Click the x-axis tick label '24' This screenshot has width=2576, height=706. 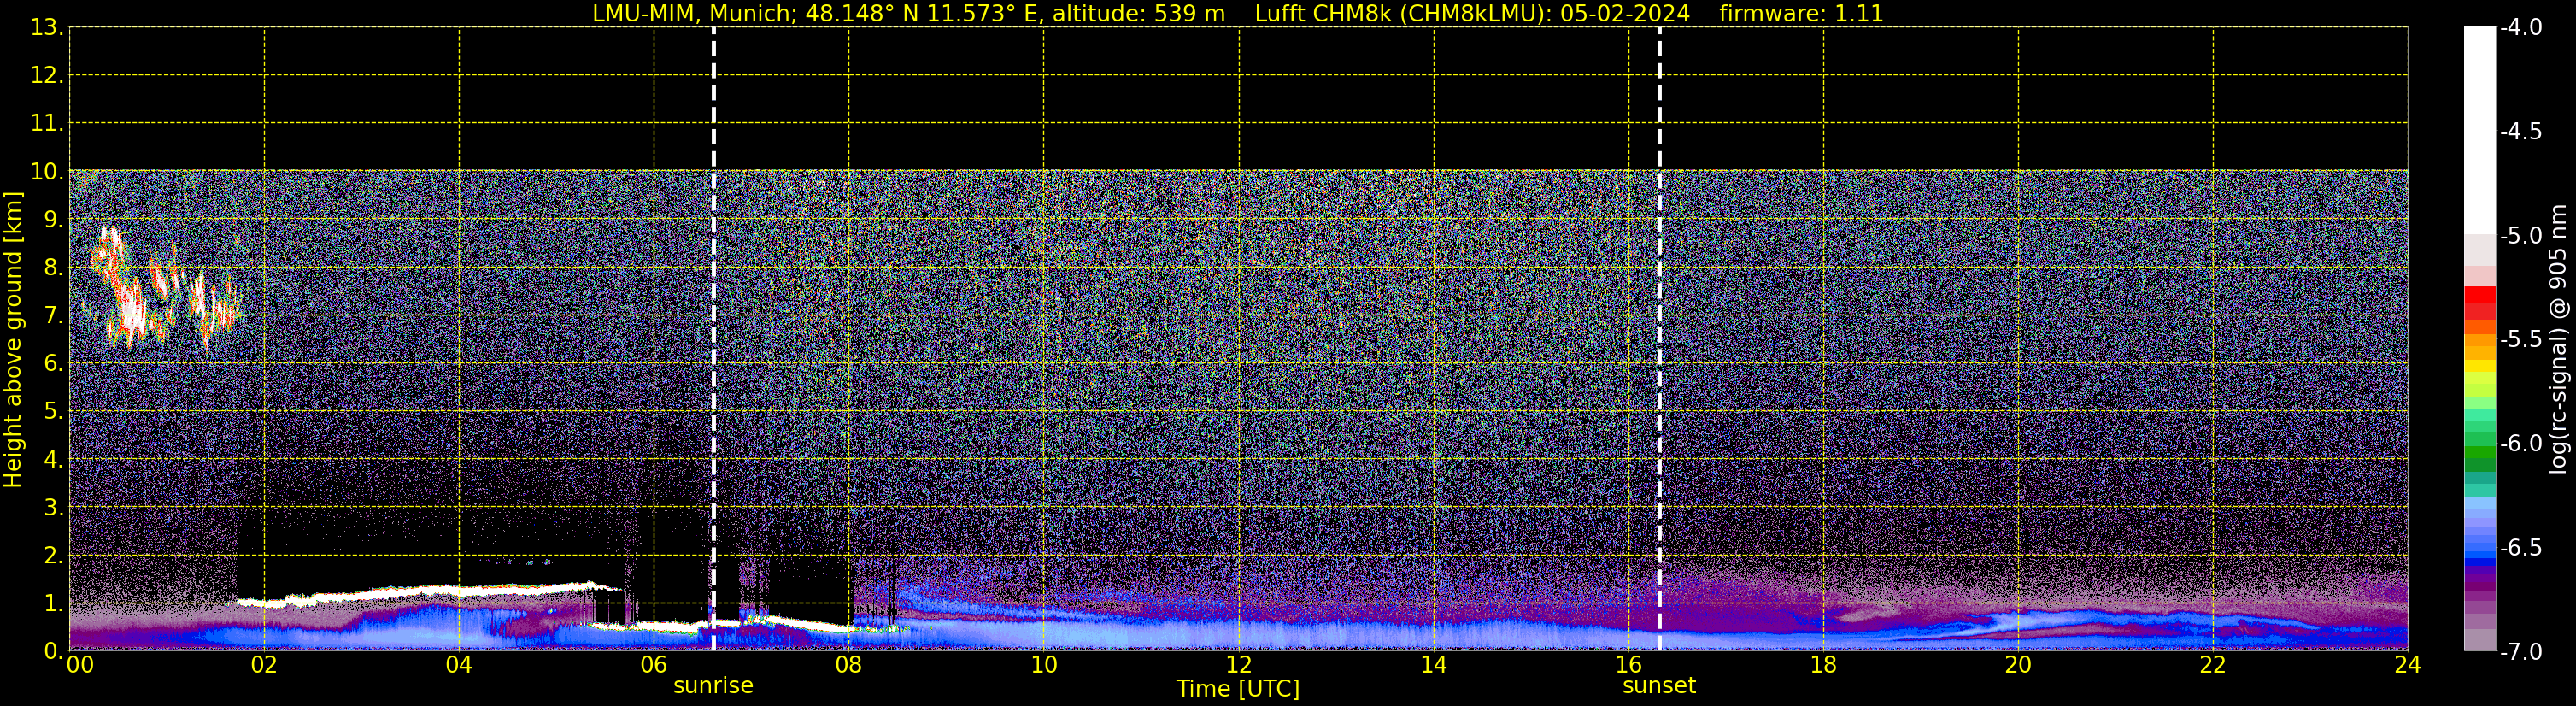(x=2408, y=665)
